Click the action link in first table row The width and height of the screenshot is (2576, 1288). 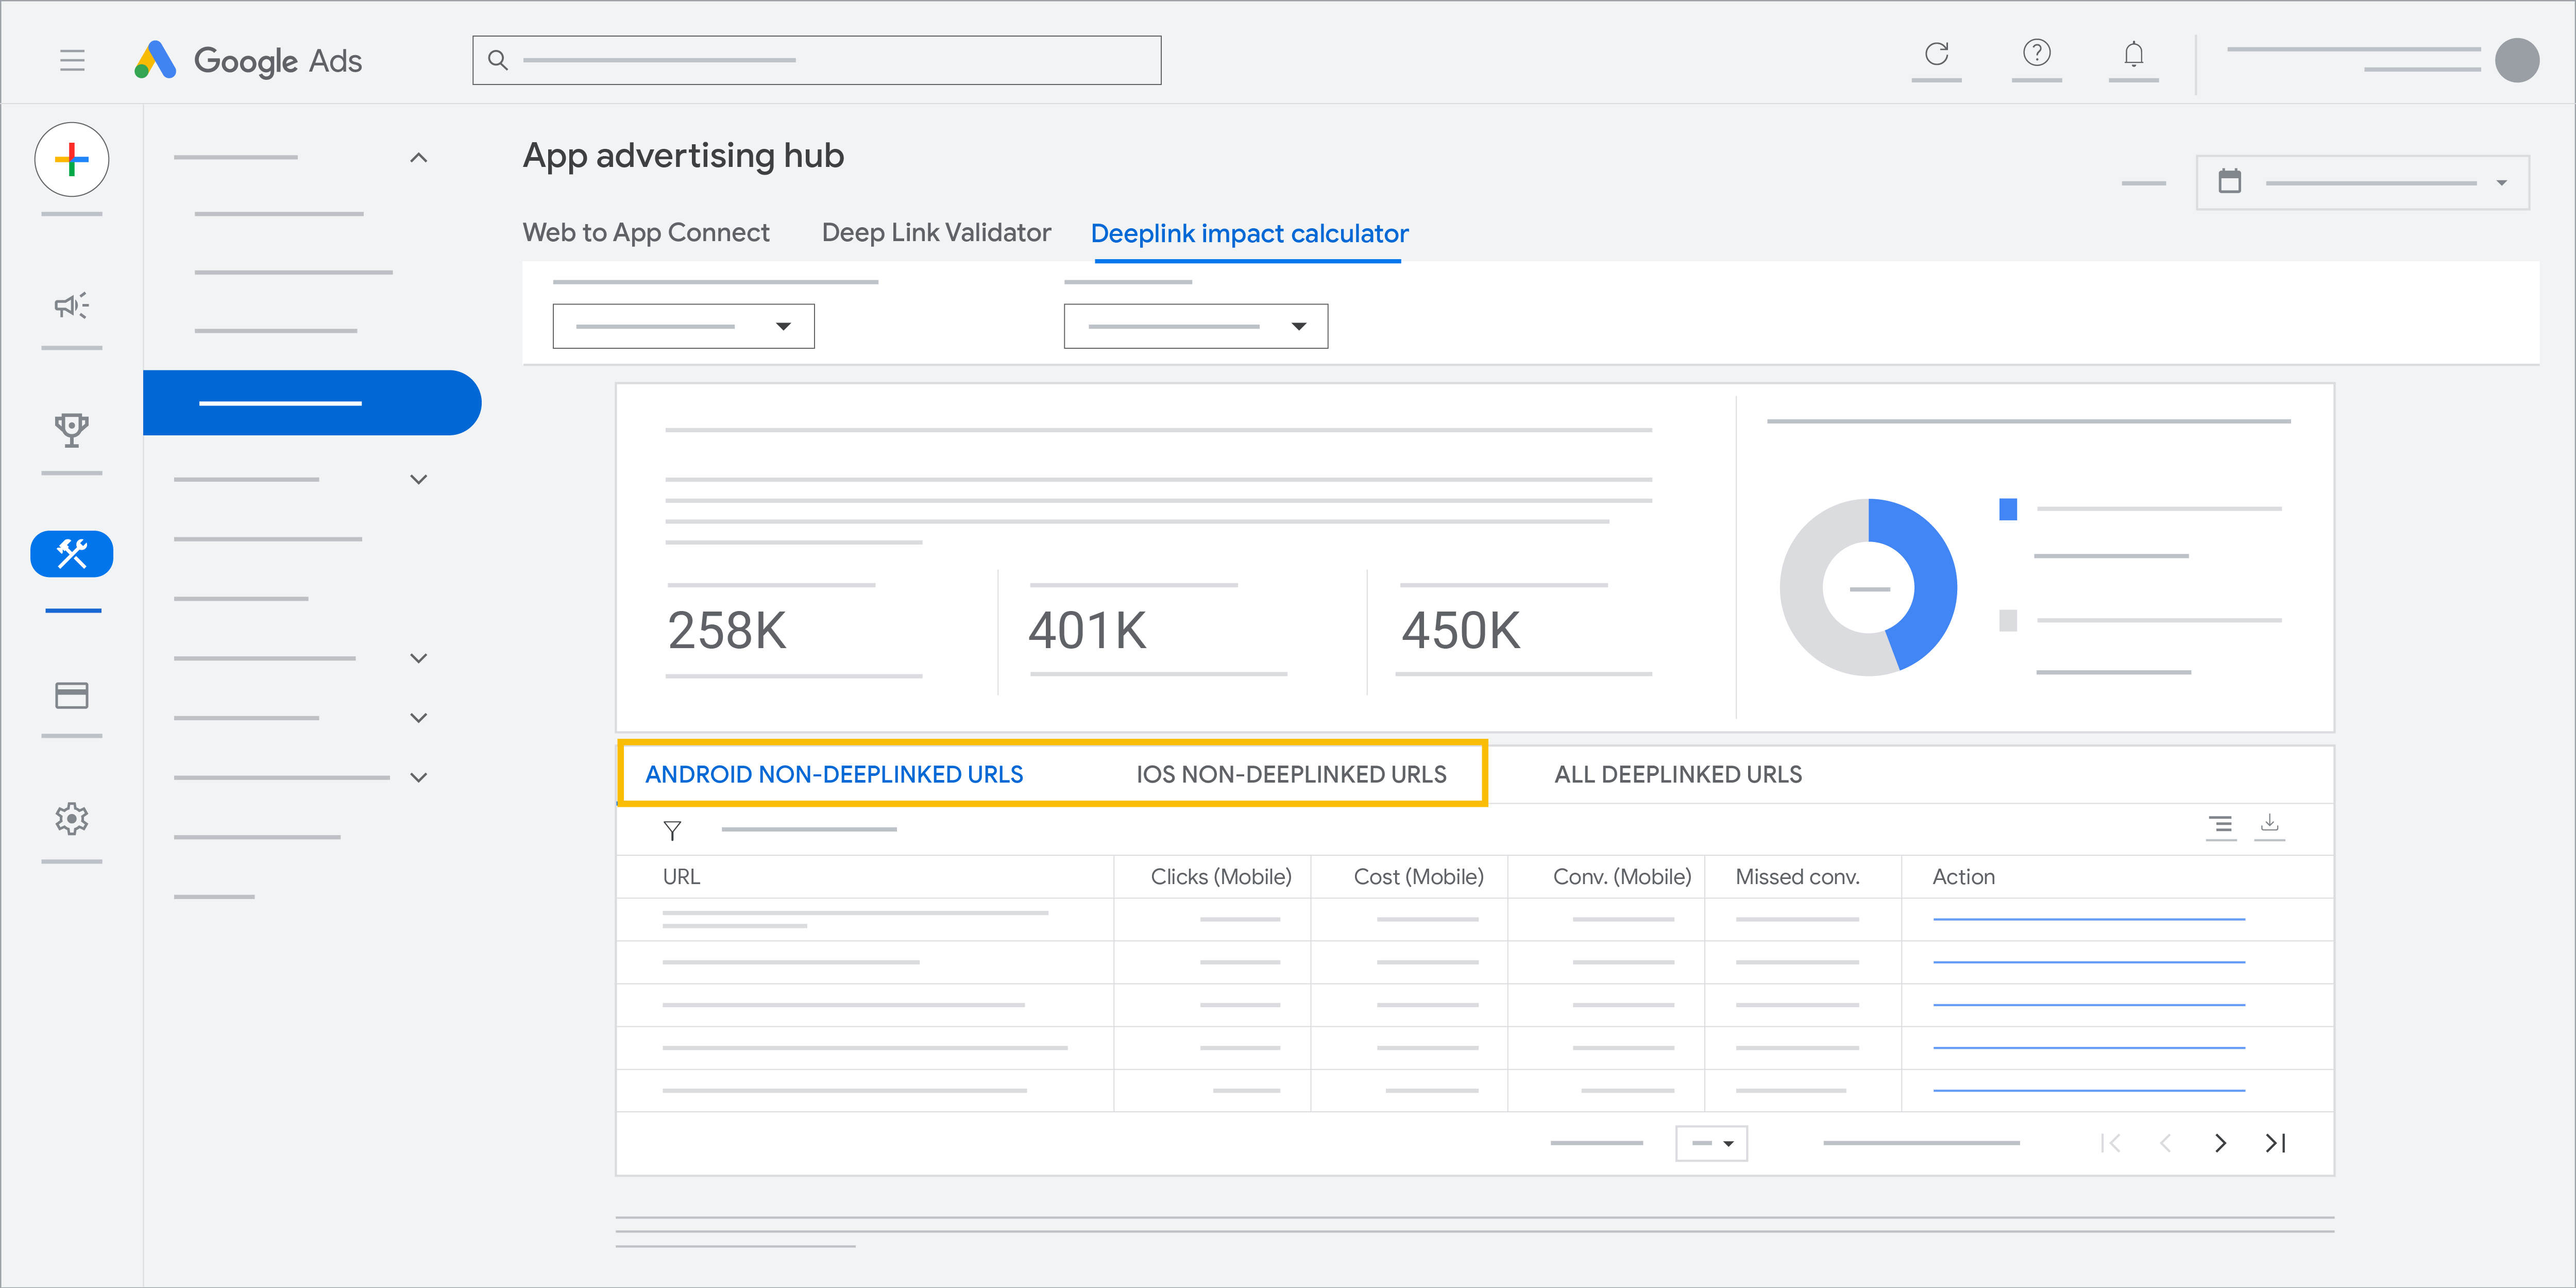pyautogui.click(x=2088, y=919)
